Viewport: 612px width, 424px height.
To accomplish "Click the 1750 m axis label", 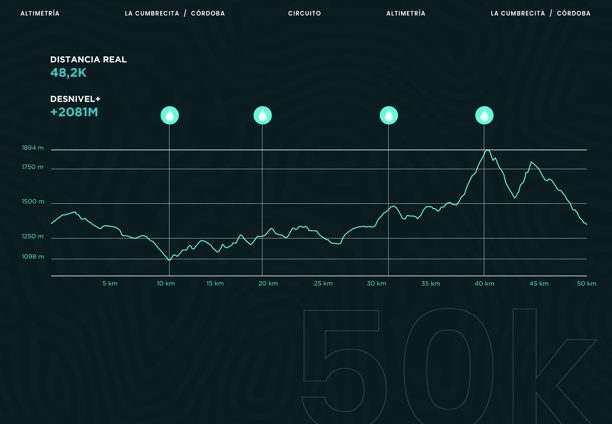I will pyautogui.click(x=33, y=167).
